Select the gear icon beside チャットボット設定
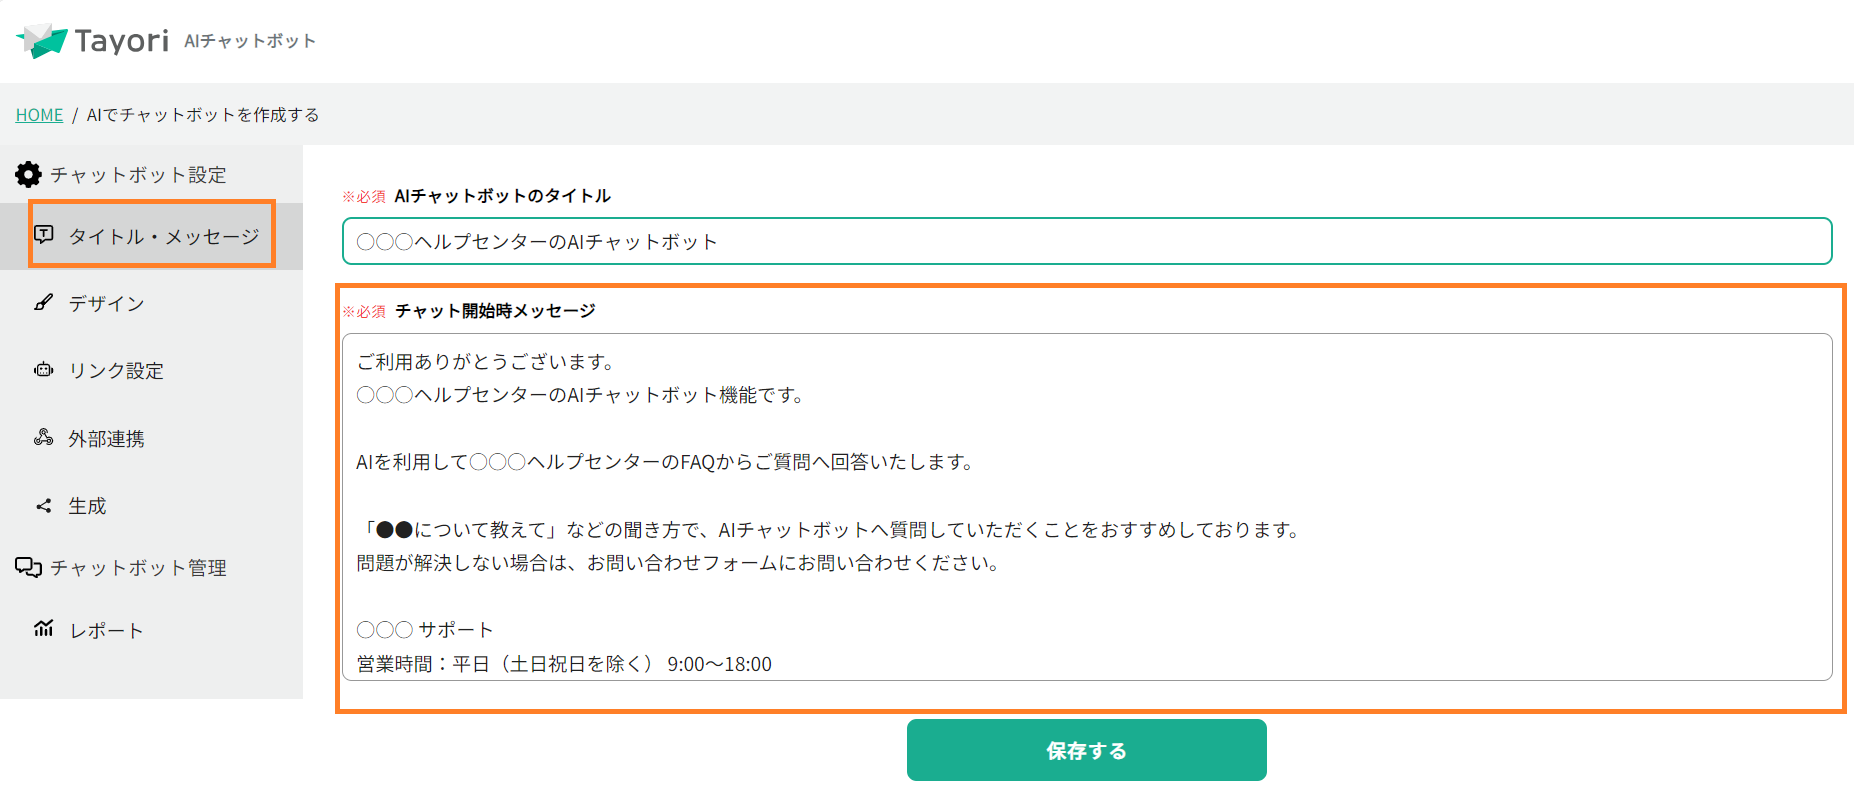 tap(29, 173)
